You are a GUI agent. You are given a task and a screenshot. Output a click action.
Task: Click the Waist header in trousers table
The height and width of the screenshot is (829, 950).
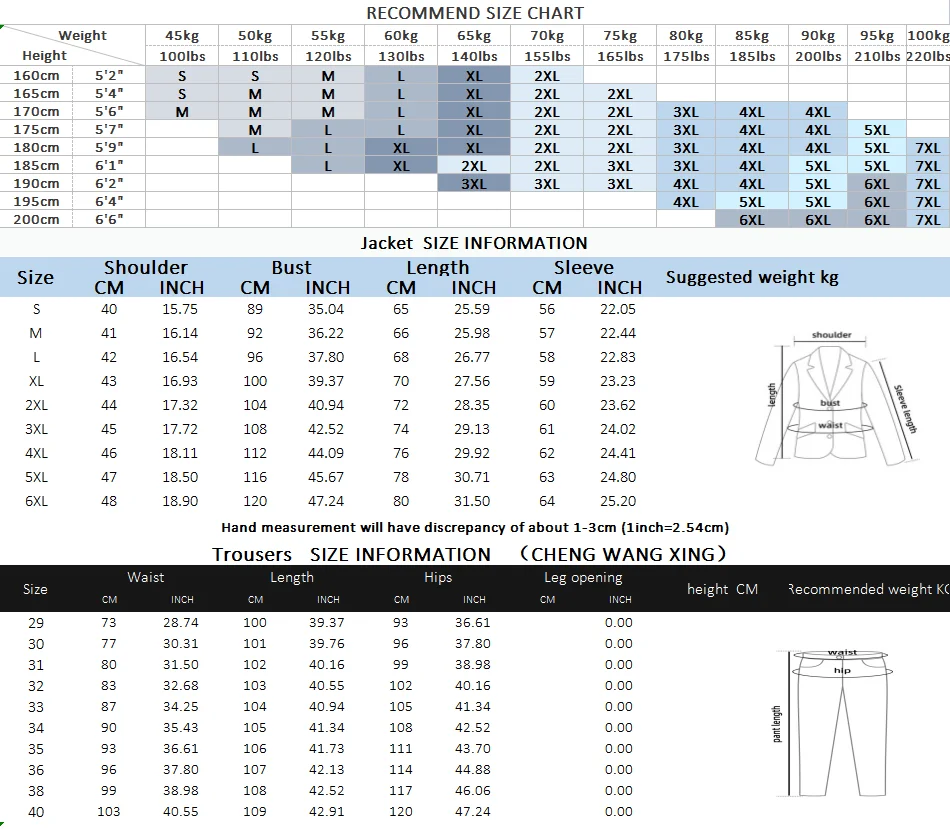pos(145,577)
